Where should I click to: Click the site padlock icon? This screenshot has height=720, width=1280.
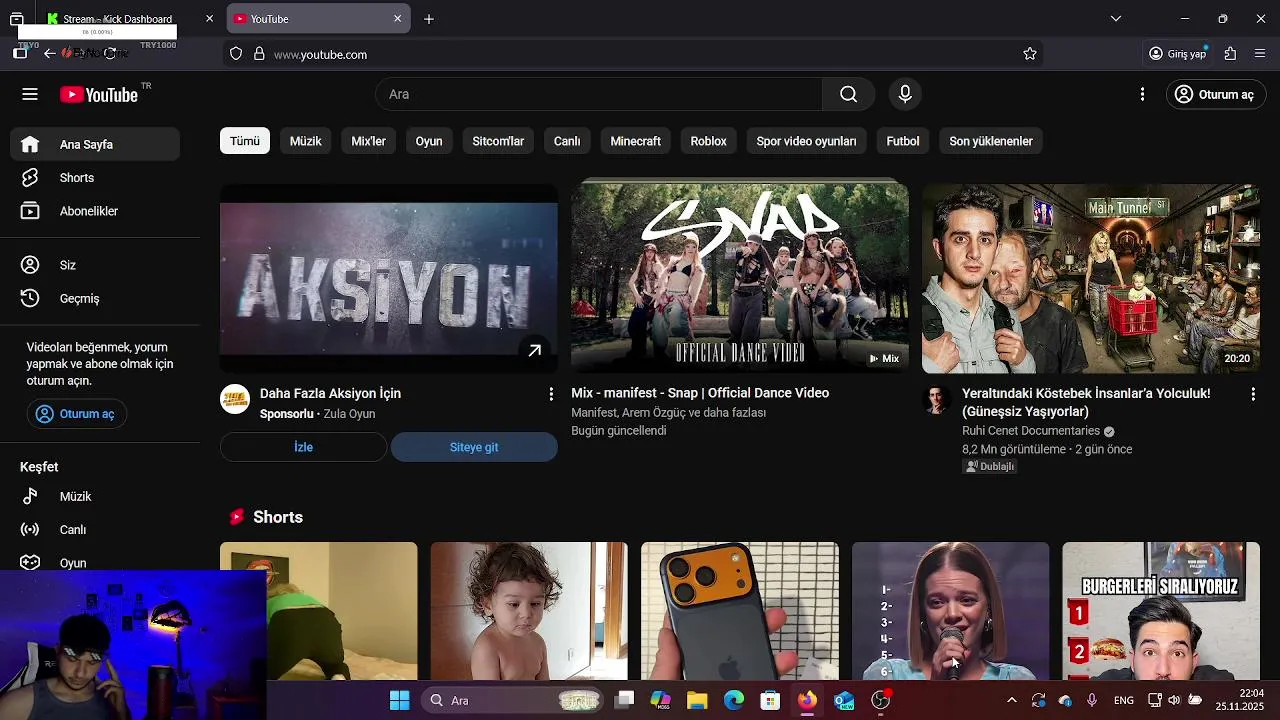pyautogui.click(x=259, y=54)
